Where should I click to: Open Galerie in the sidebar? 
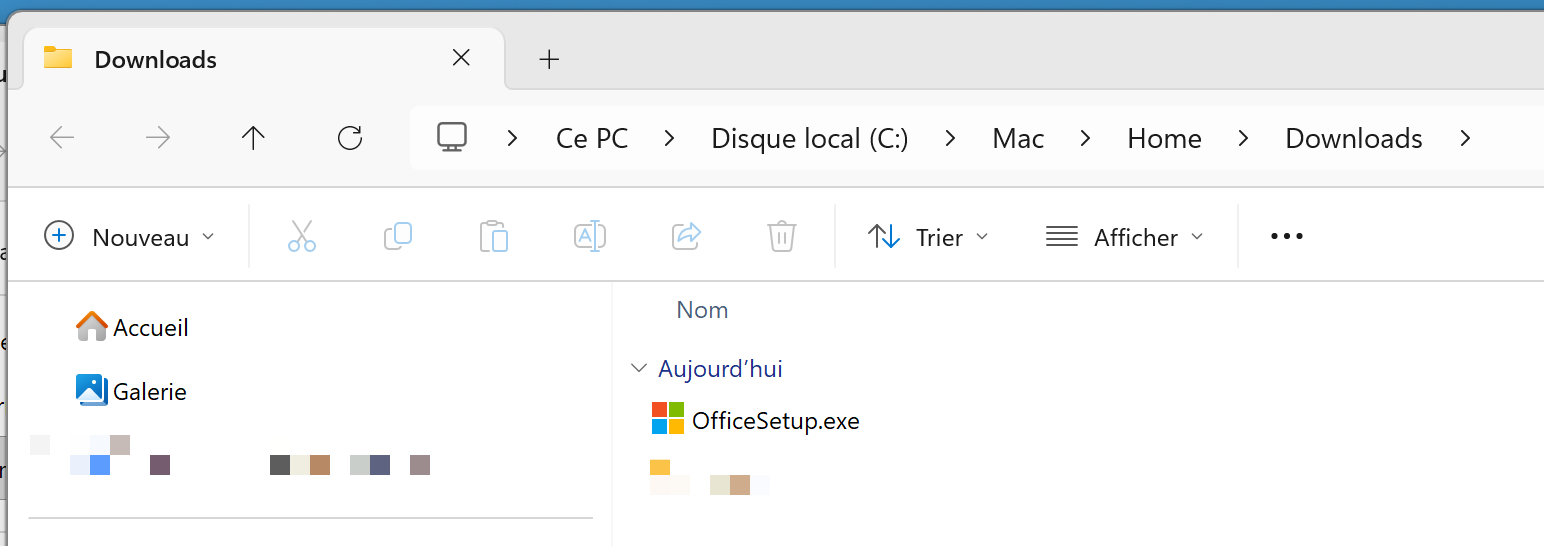pos(132,391)
